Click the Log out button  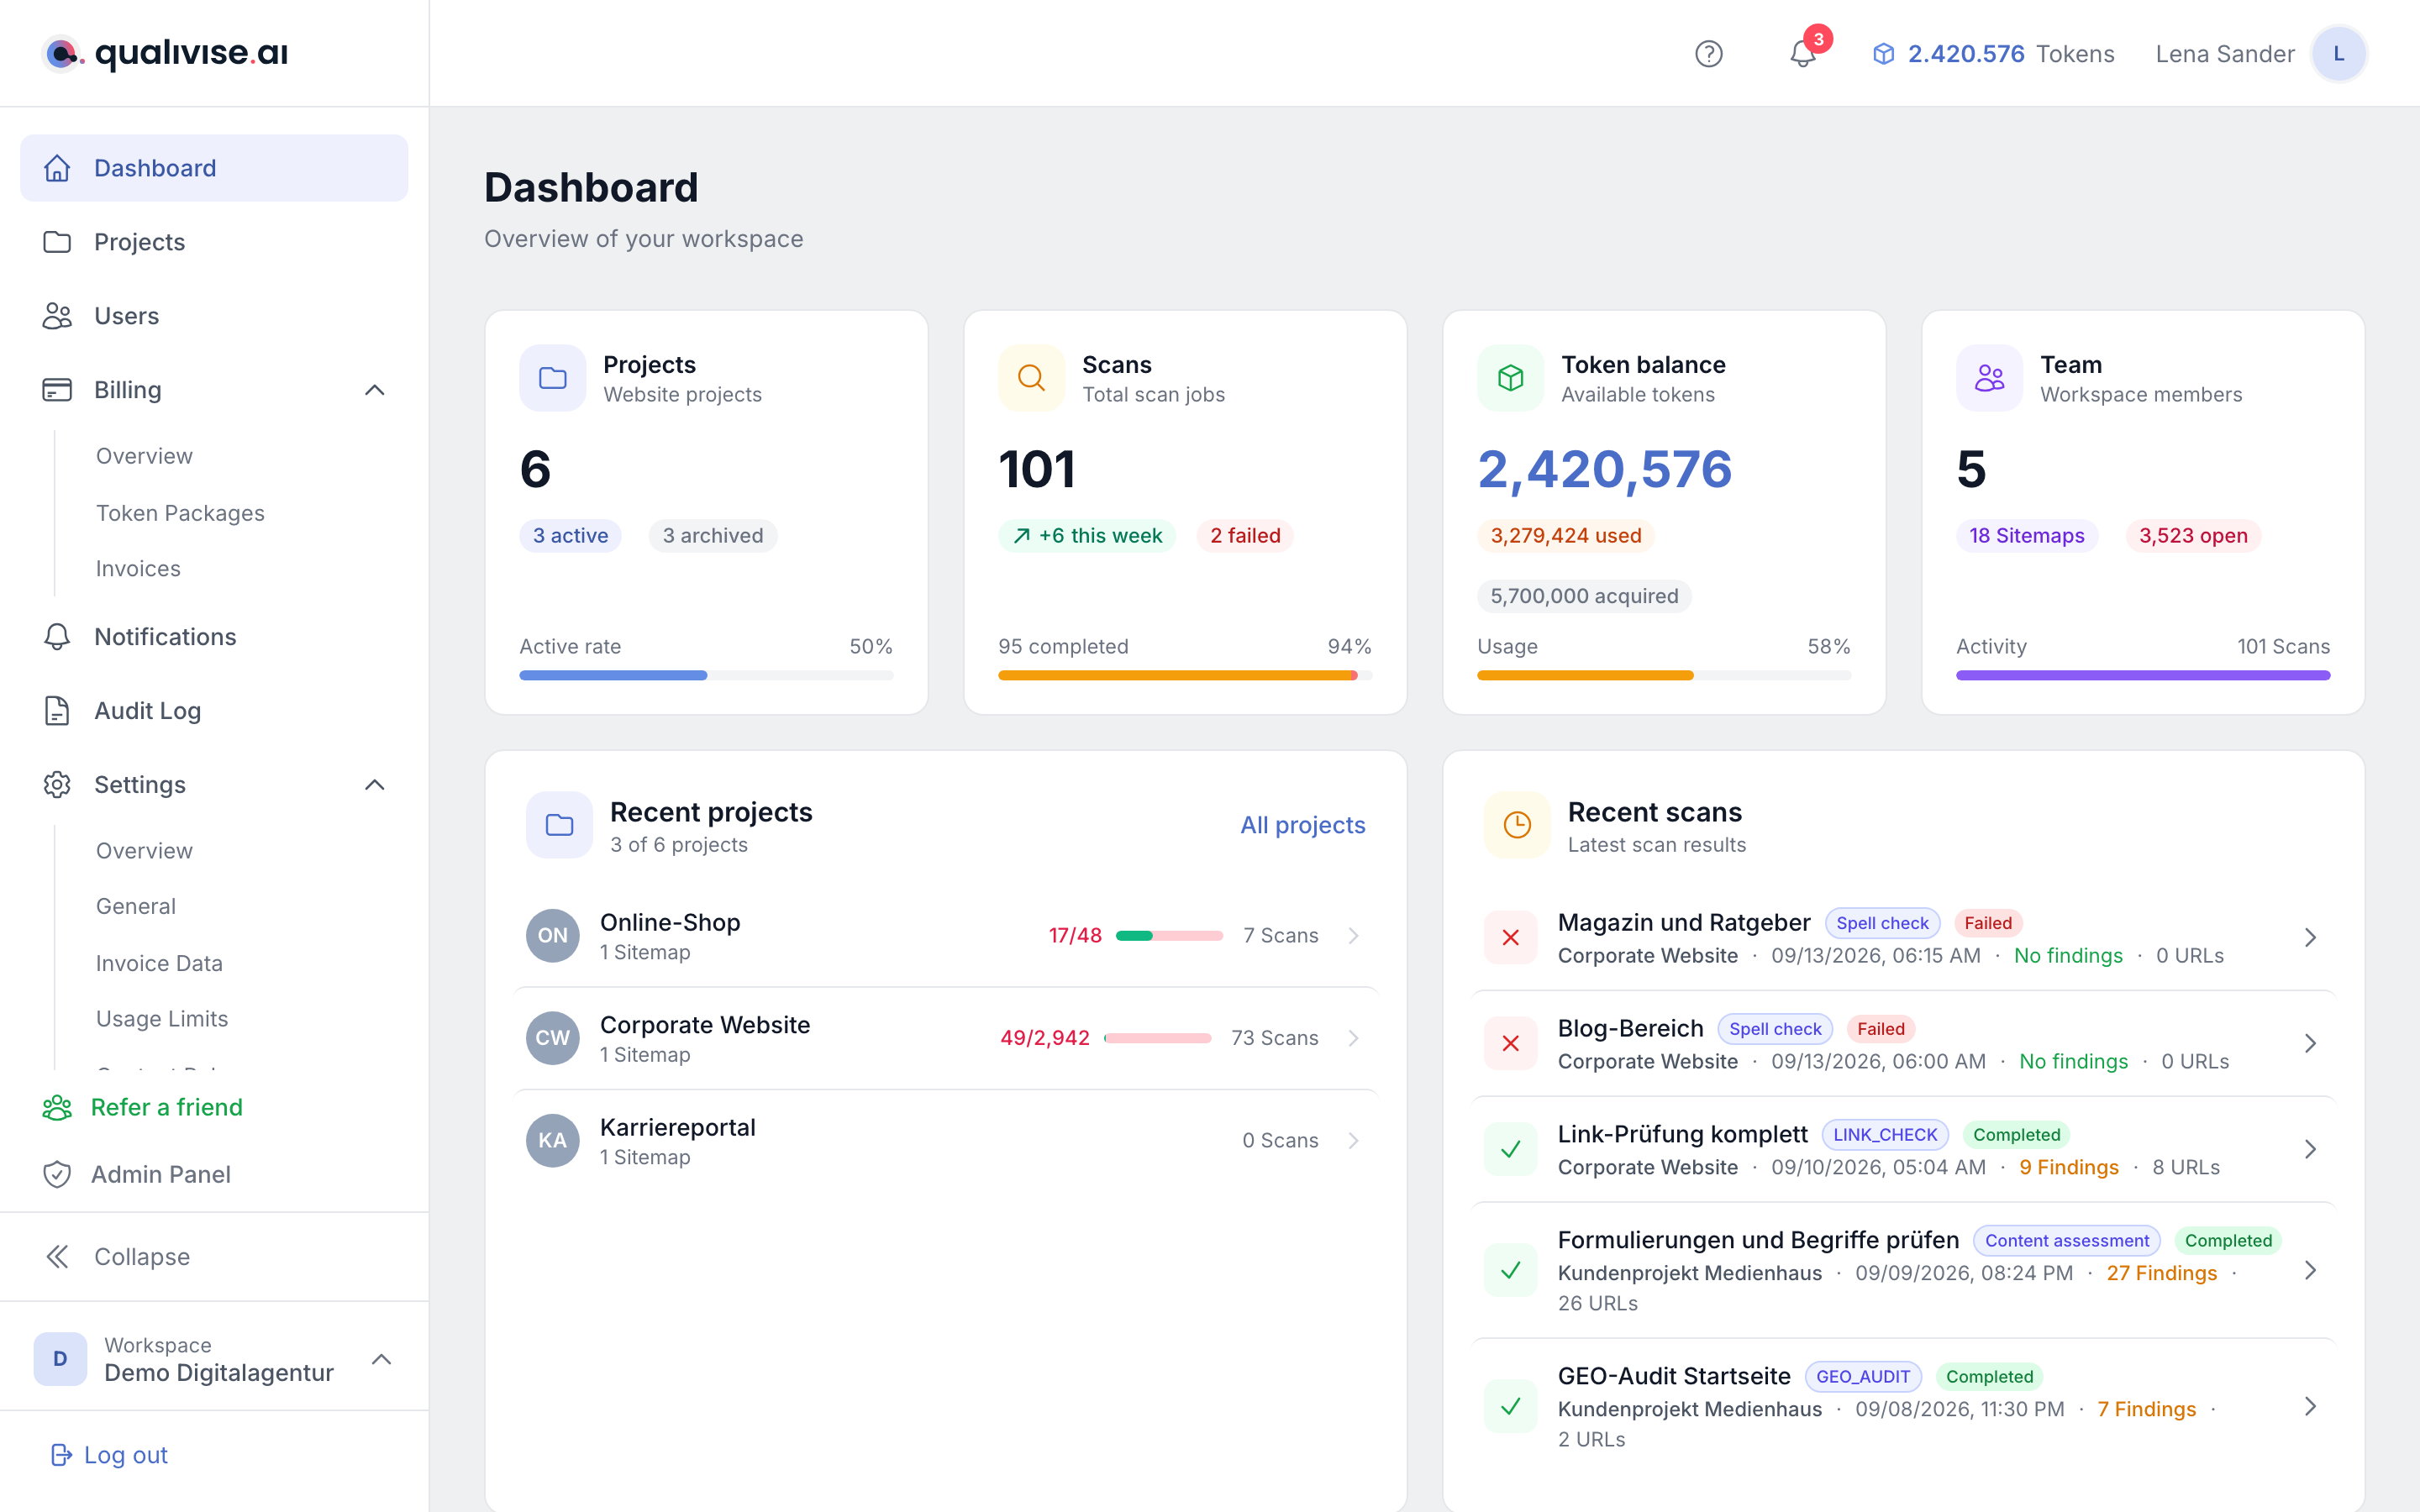pyautogui.click(x=109, y=1455)
